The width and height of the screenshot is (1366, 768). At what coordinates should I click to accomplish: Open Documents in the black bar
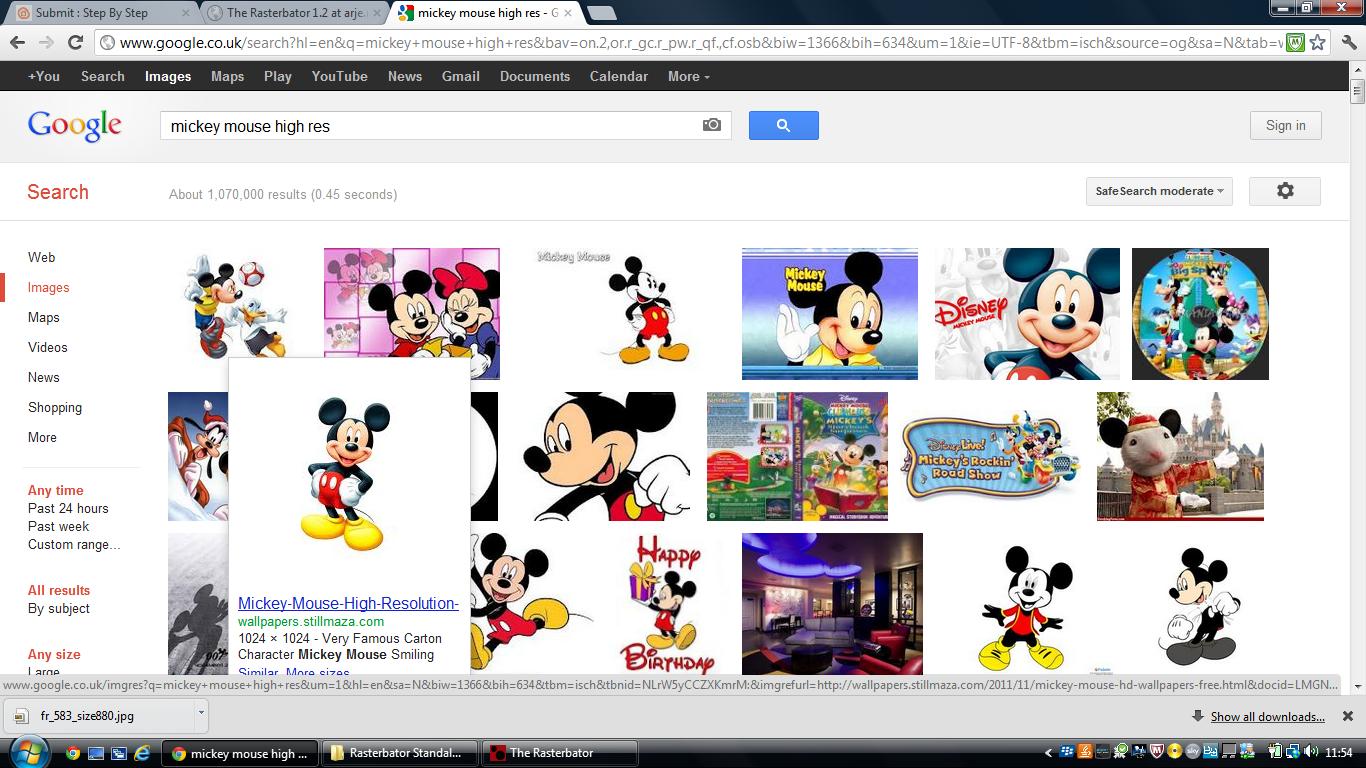tap(535, 76)
